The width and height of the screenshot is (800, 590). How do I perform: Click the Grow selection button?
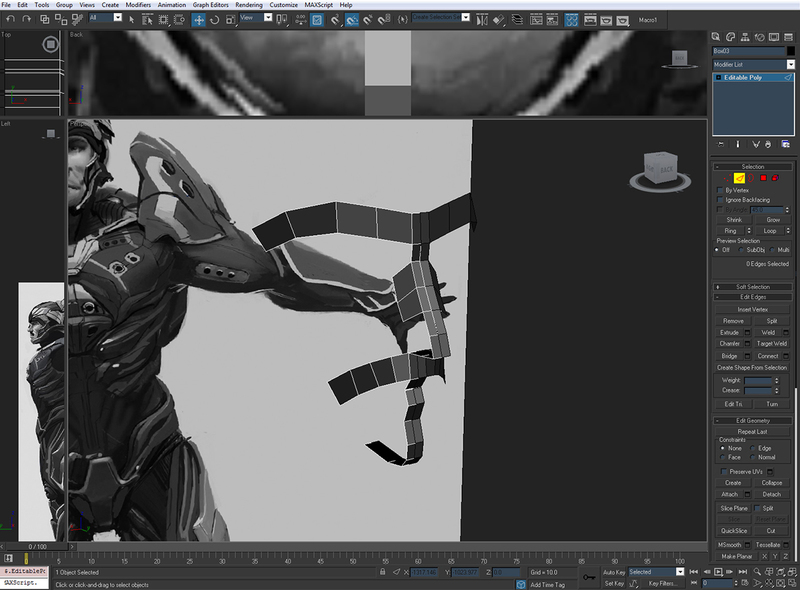tap(773, 219)
